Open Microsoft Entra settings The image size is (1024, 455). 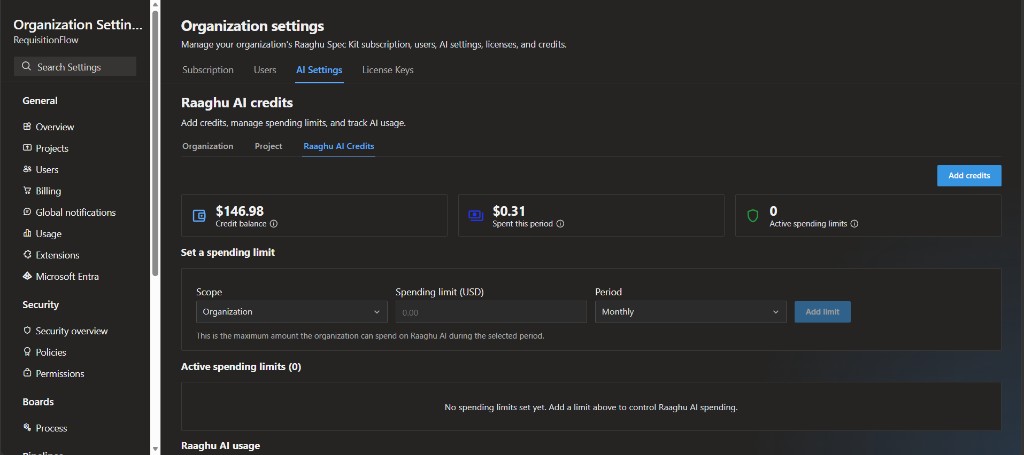(67, 276)
